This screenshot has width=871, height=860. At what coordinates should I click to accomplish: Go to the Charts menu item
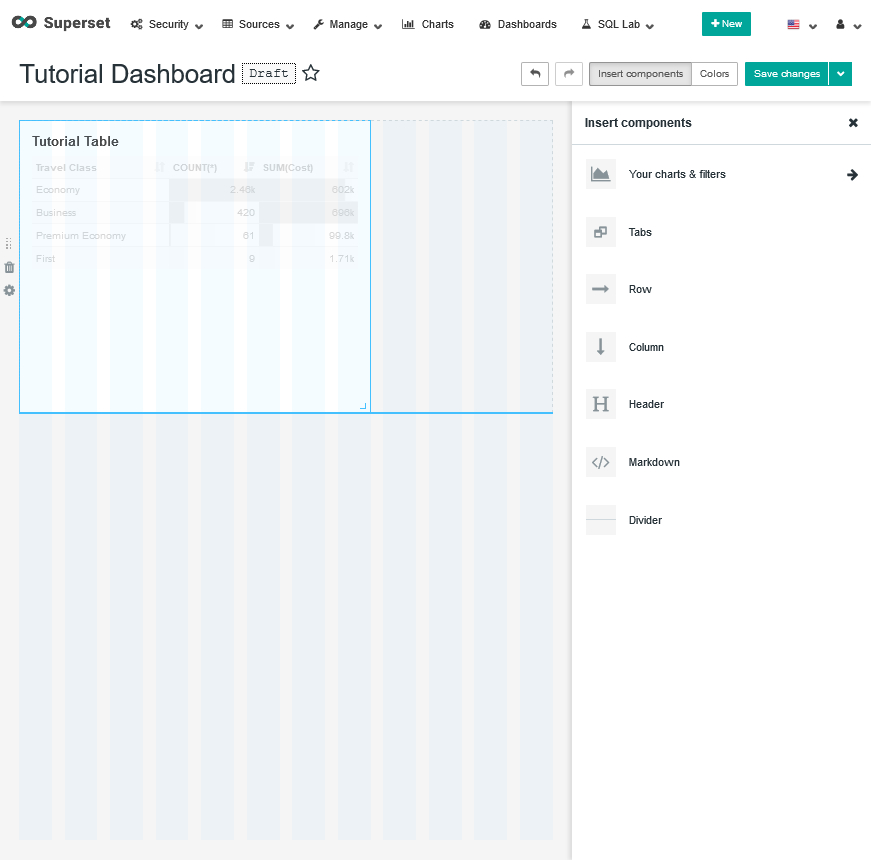click(x=428, y=24)
